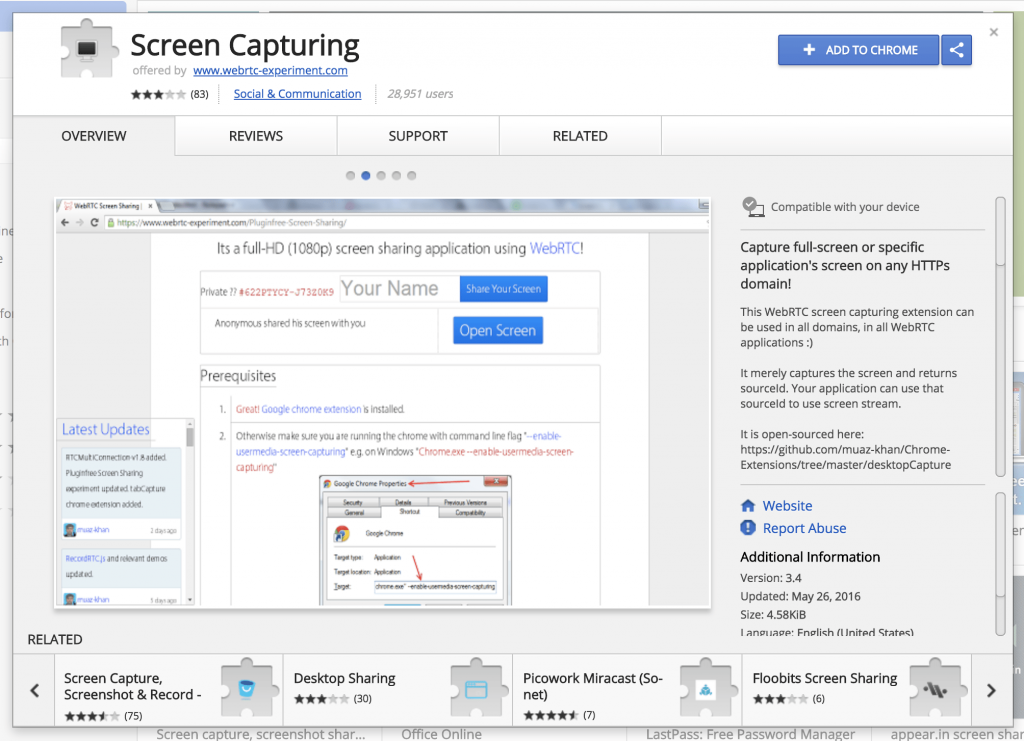This screenshot has height=741, width=1024.
Task: Select the fifth screenshot carousel dot
Action: click(411, 176)
